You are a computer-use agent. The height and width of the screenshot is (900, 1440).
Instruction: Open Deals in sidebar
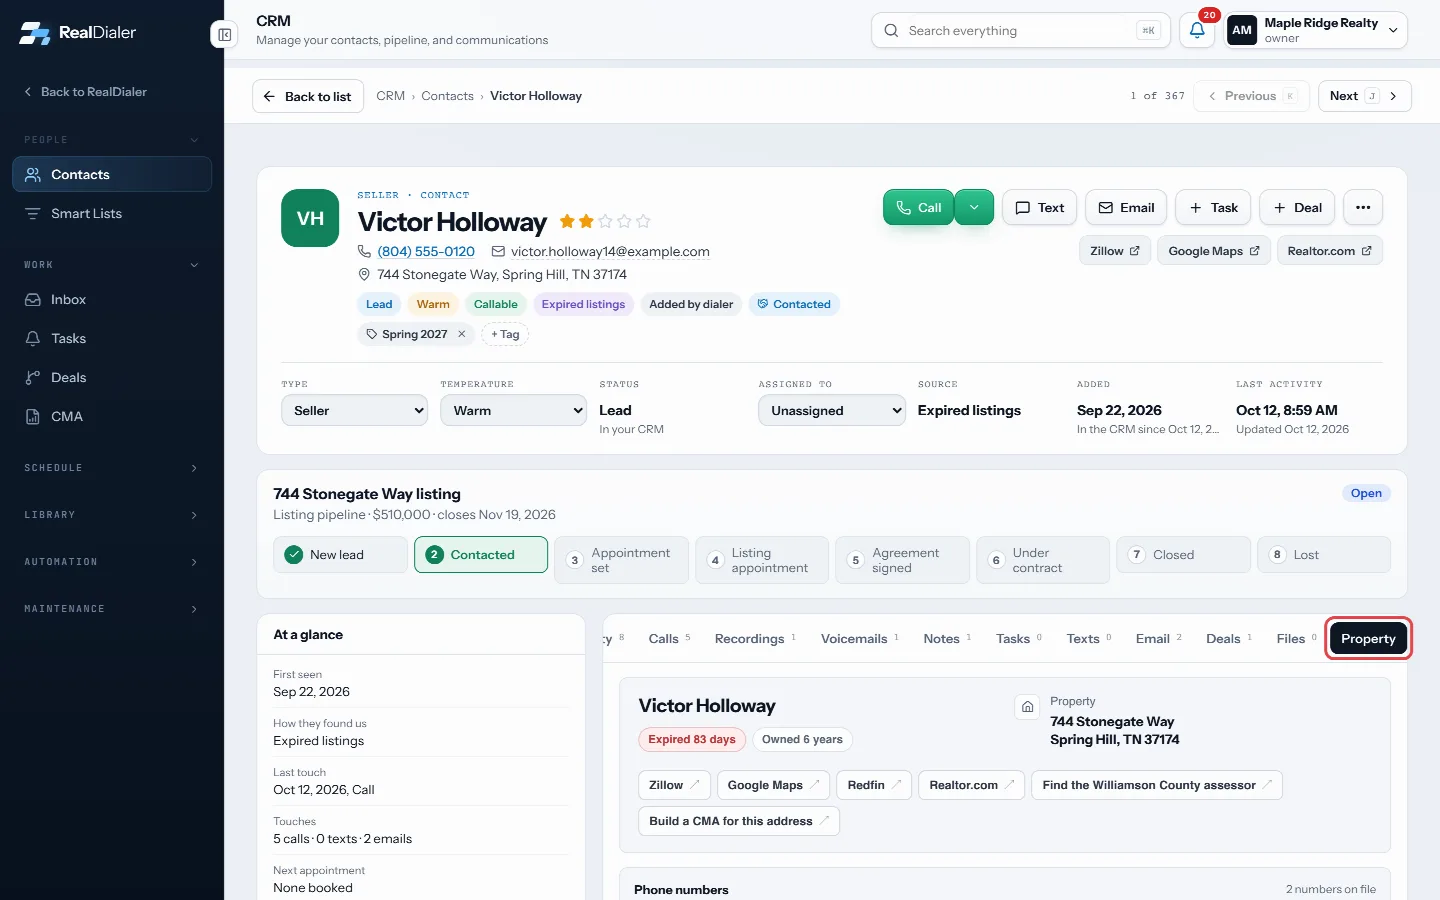coord(112,377)
